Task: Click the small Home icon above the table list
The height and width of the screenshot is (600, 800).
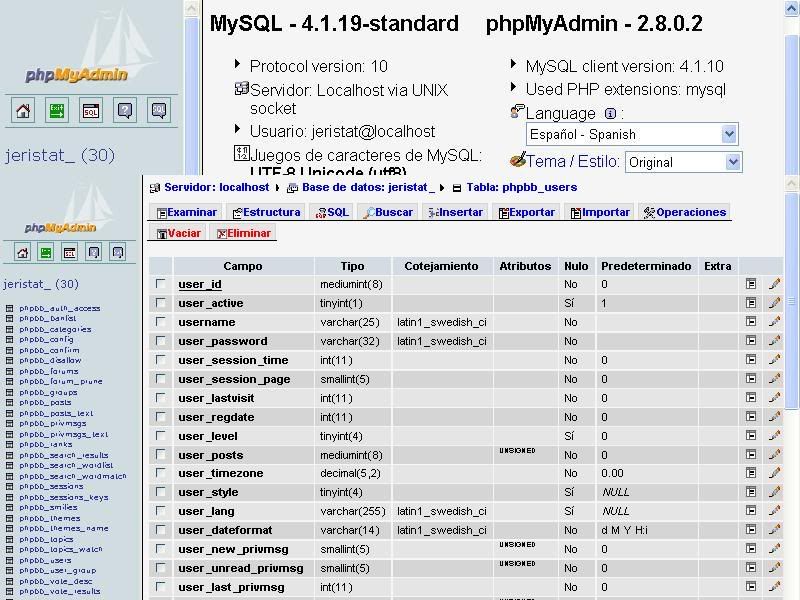Action: point(22,252)
